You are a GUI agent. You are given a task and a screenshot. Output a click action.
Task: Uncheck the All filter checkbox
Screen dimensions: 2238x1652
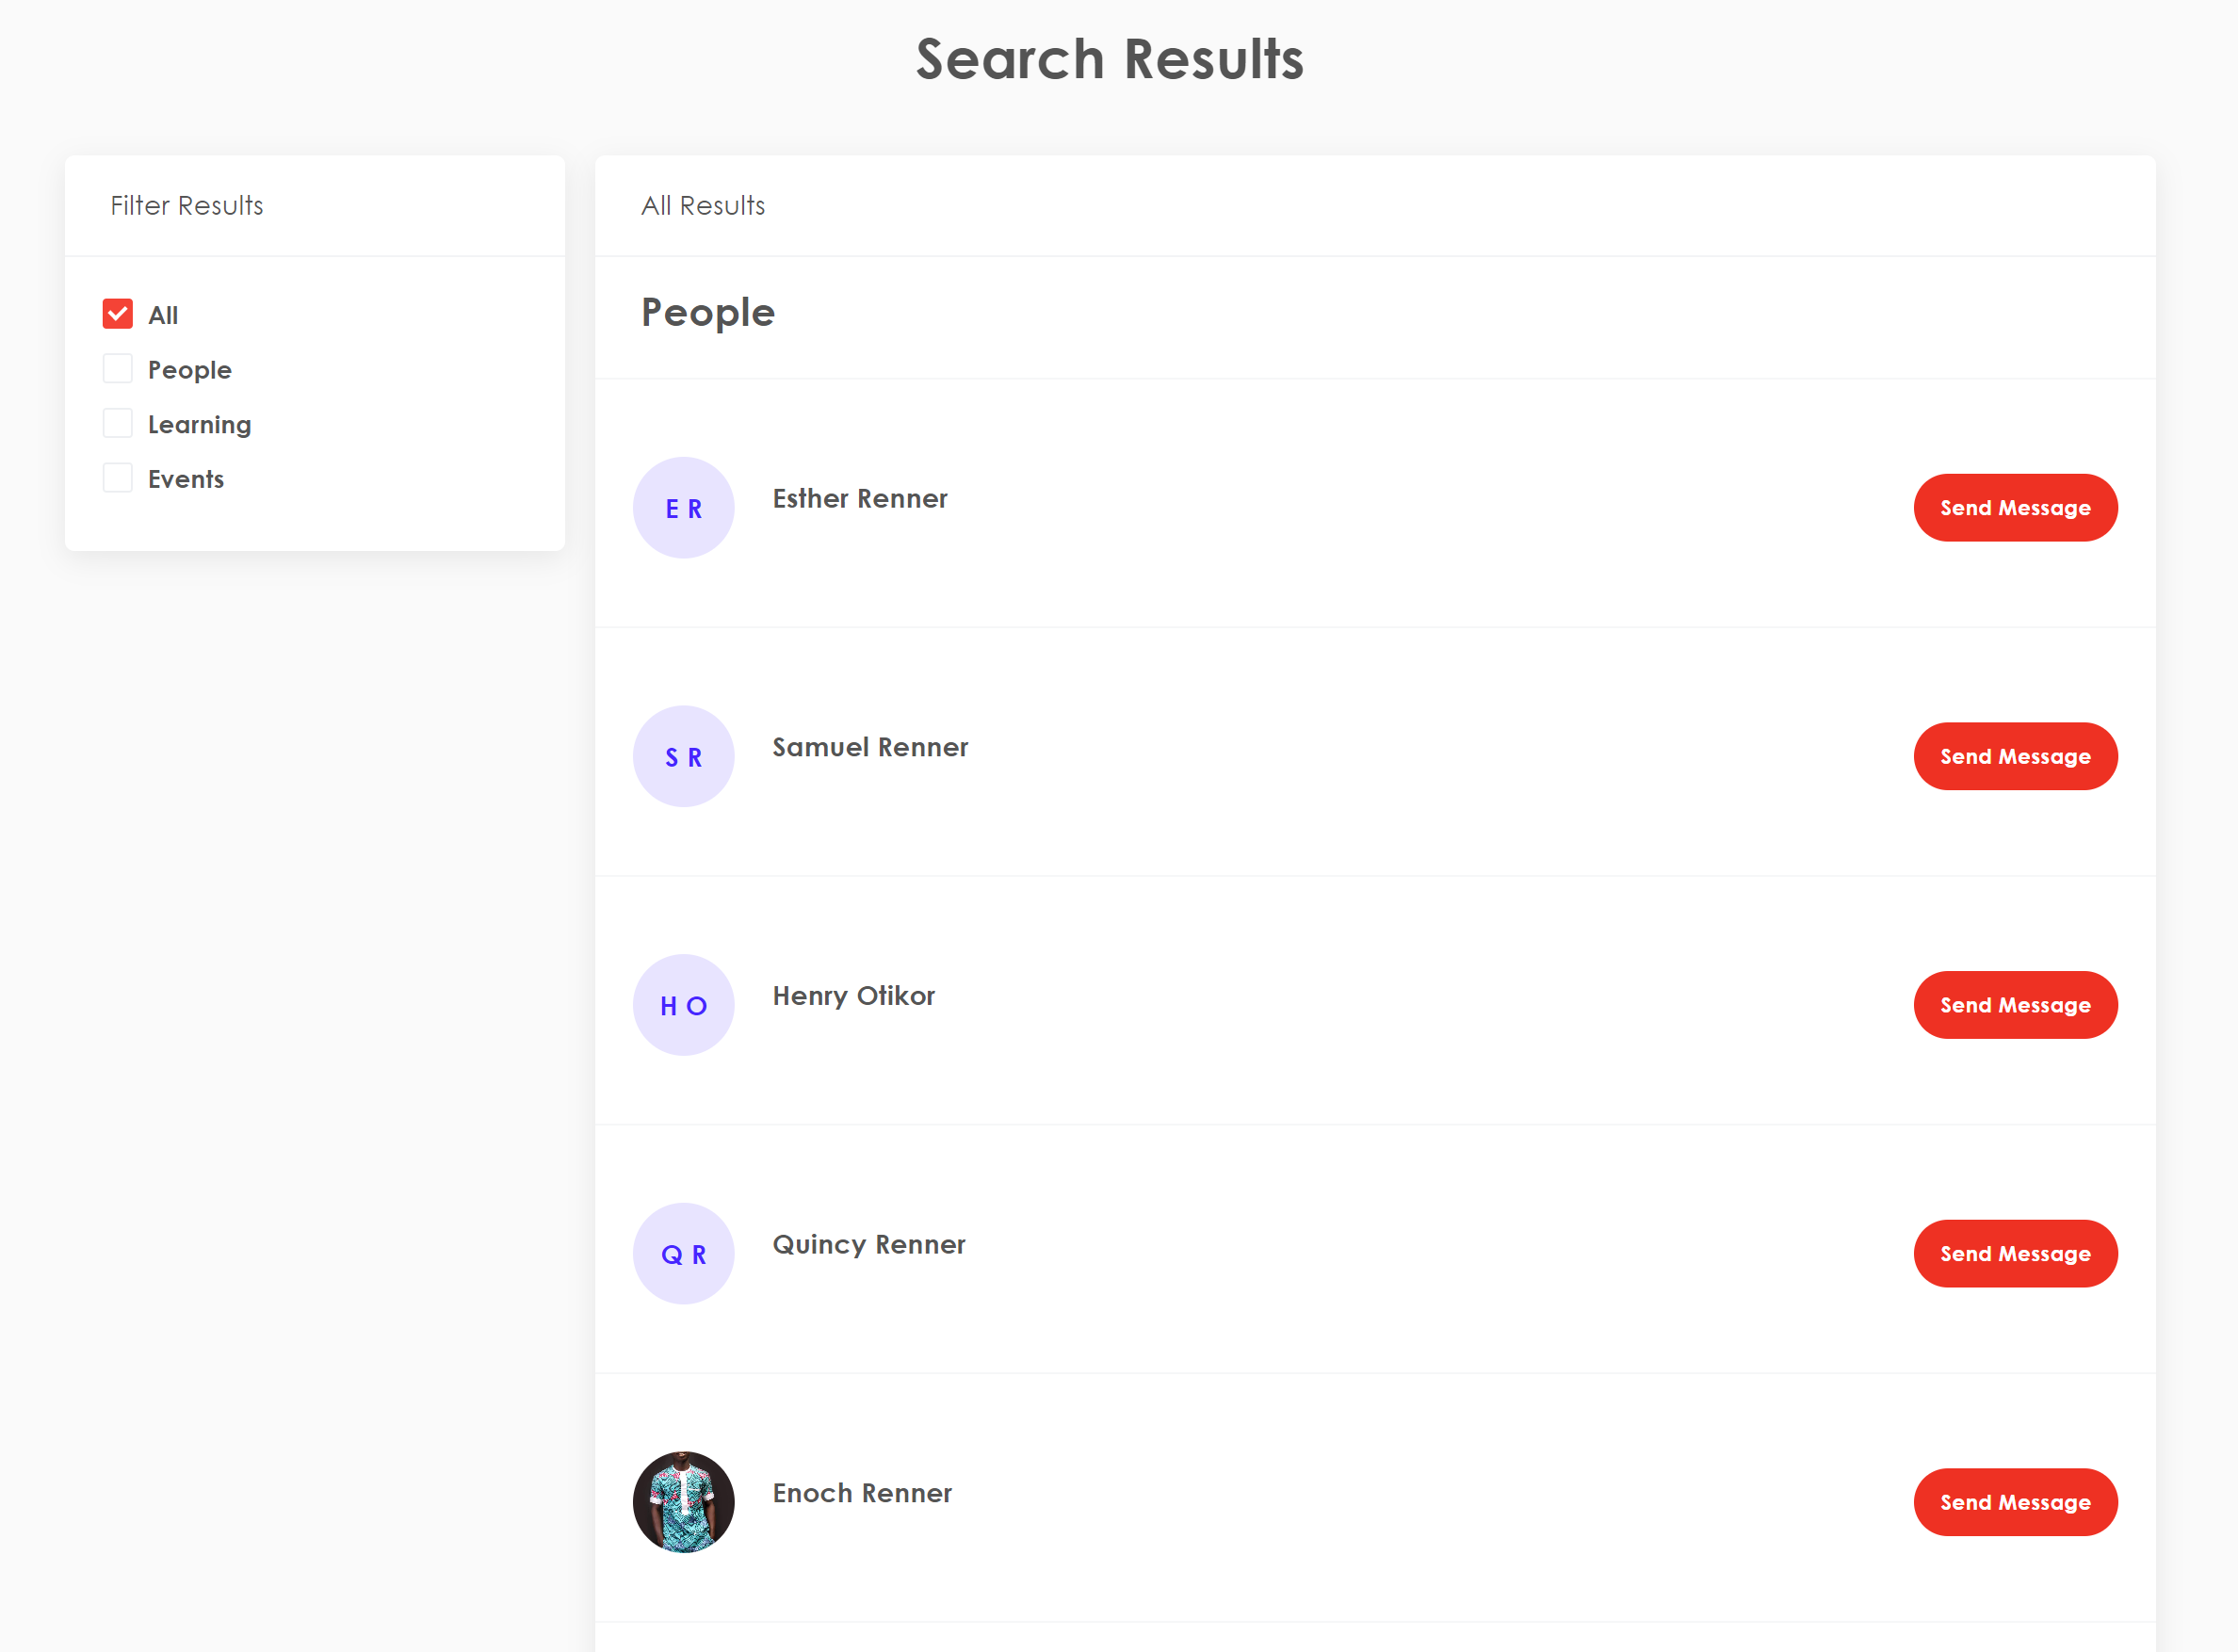tap(118, 314)
